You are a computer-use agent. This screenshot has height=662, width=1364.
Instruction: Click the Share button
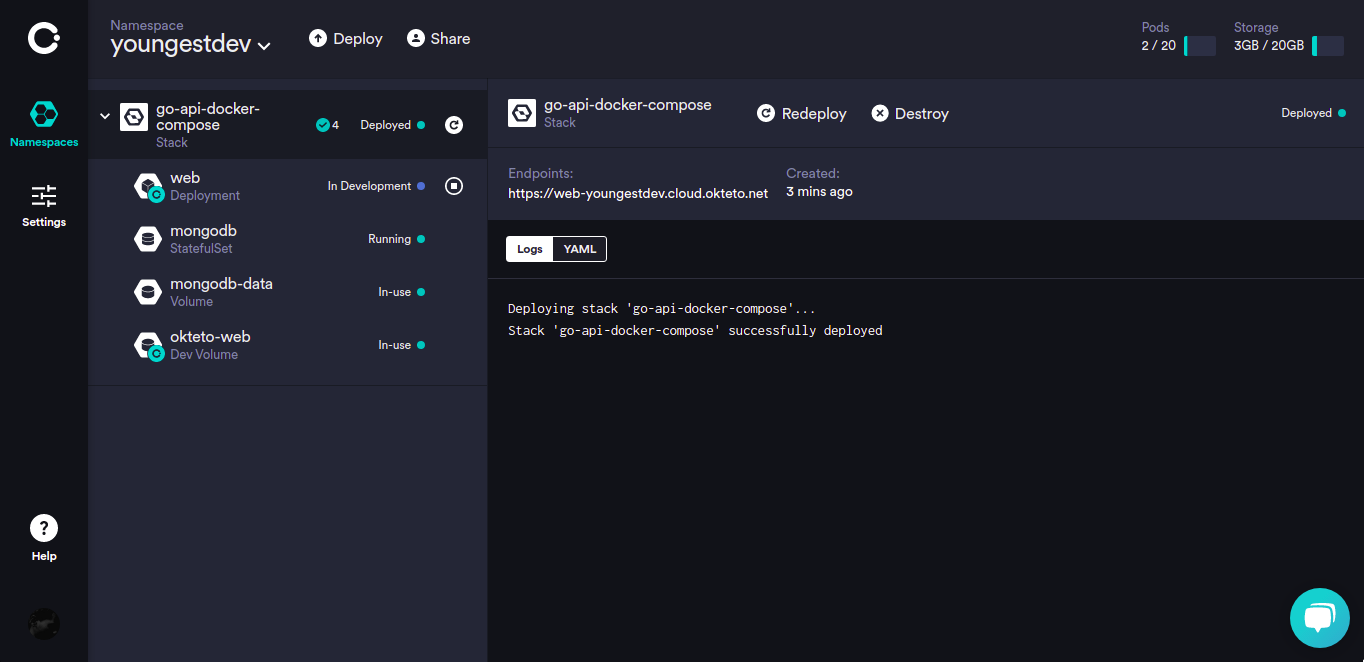point(438,39)
